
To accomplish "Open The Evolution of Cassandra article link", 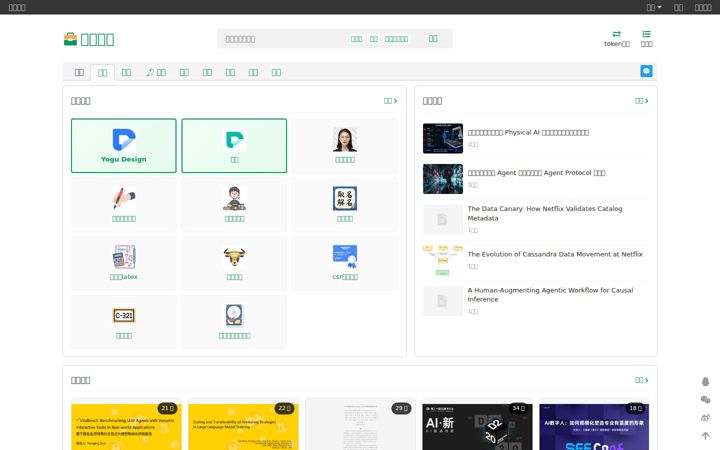I will click(x=555, y=254).
